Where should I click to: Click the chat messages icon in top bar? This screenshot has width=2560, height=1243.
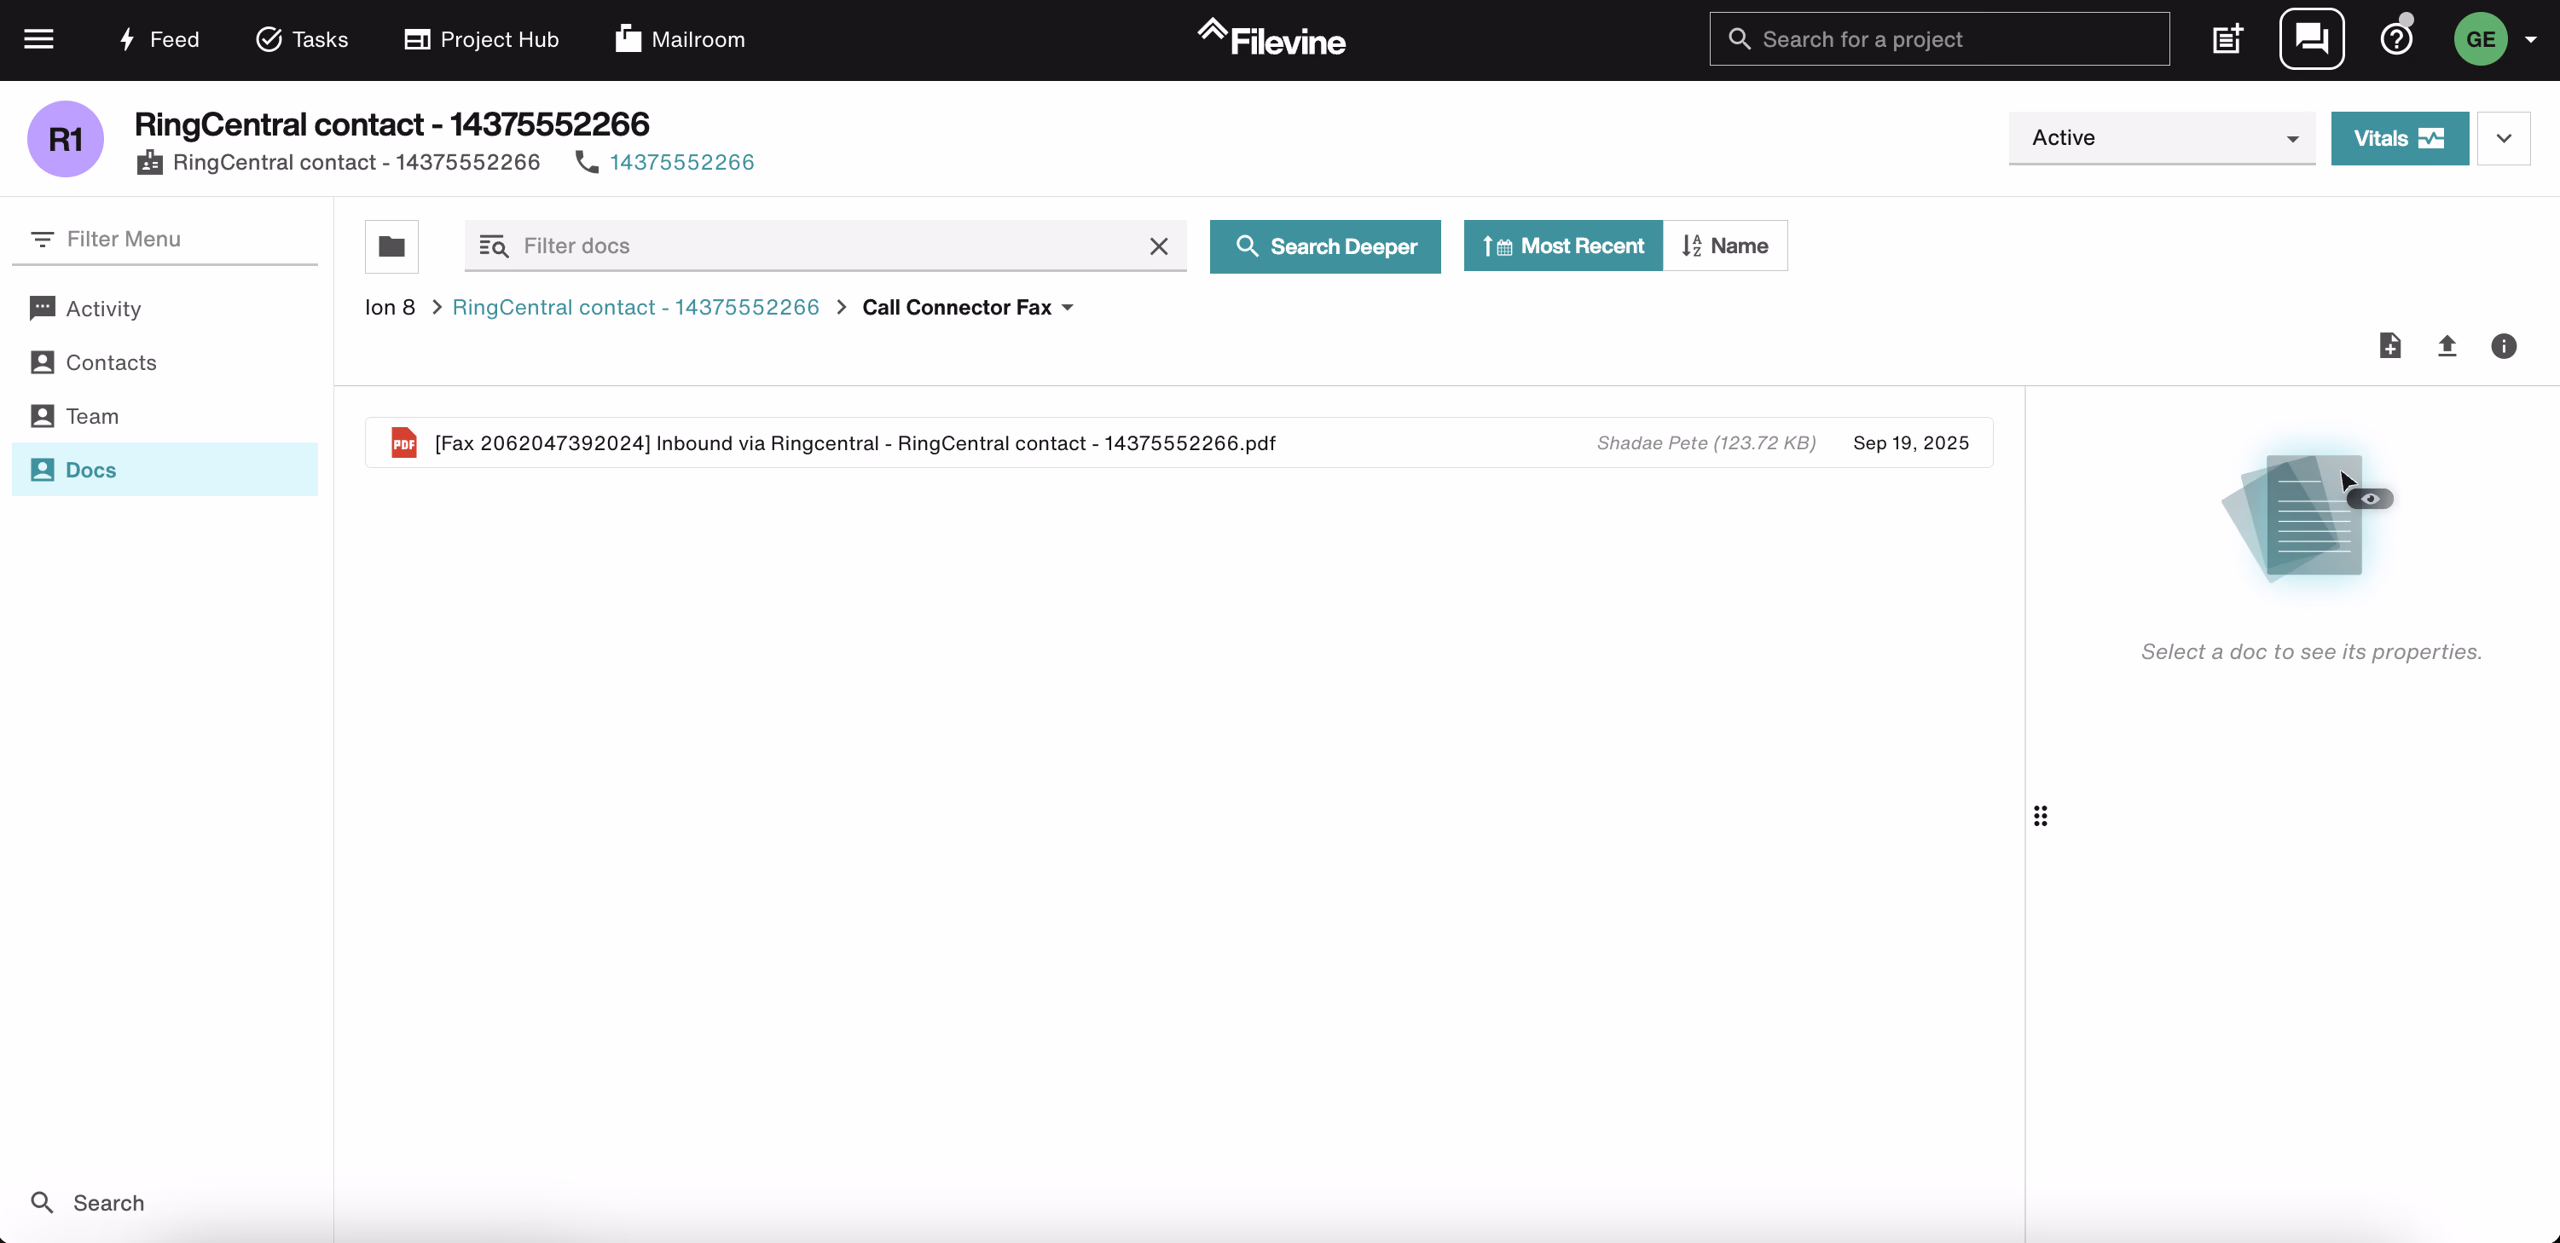[x=2312, y=38]
